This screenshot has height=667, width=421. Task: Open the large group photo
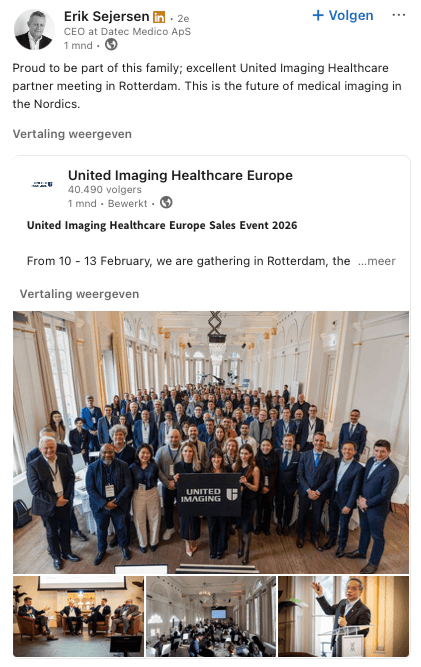(211, 442)
